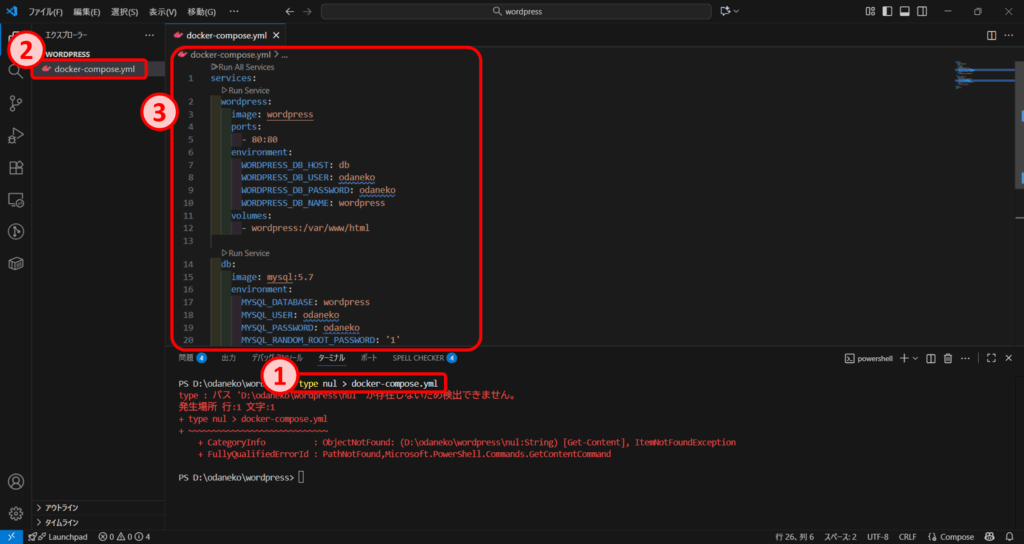Toggle the bottom panel visibility
1024x544 pixels.
904,11
